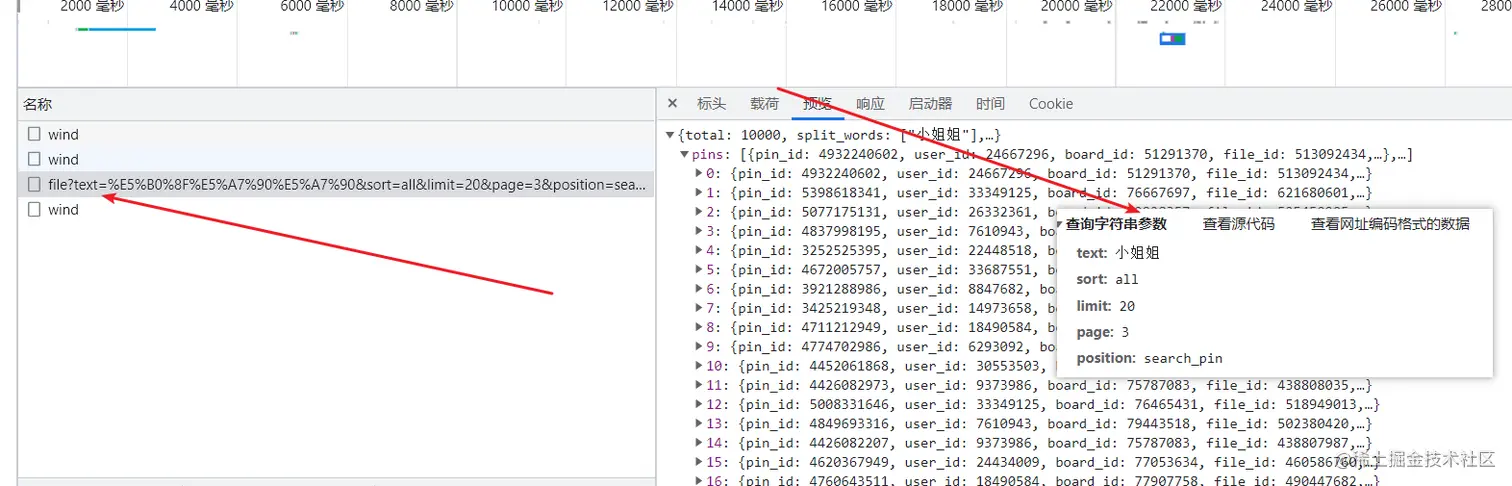Expand pin entry 7 with pin_id 3425219348
1512x486 pixels.
699,308
